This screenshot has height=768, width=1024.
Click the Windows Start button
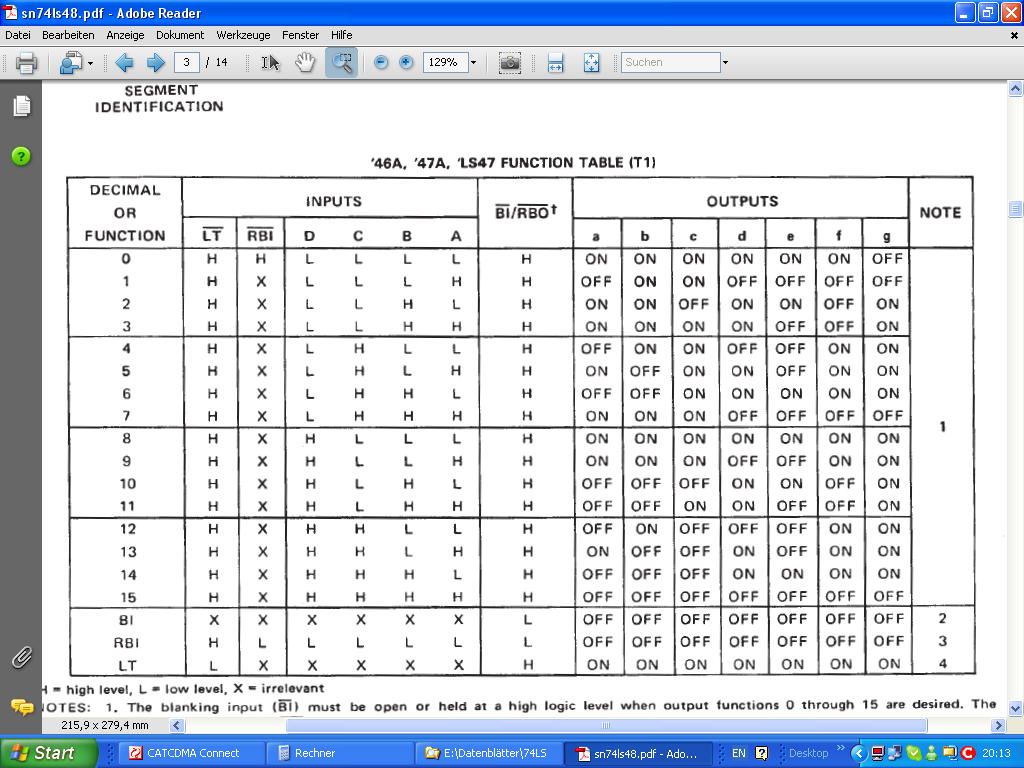click(48, 753)
